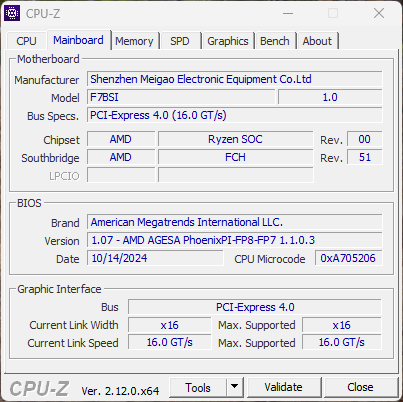Screen dimensions: 403x402
Task: Click the Max. Supported link width x16
Action: point(342,325)
